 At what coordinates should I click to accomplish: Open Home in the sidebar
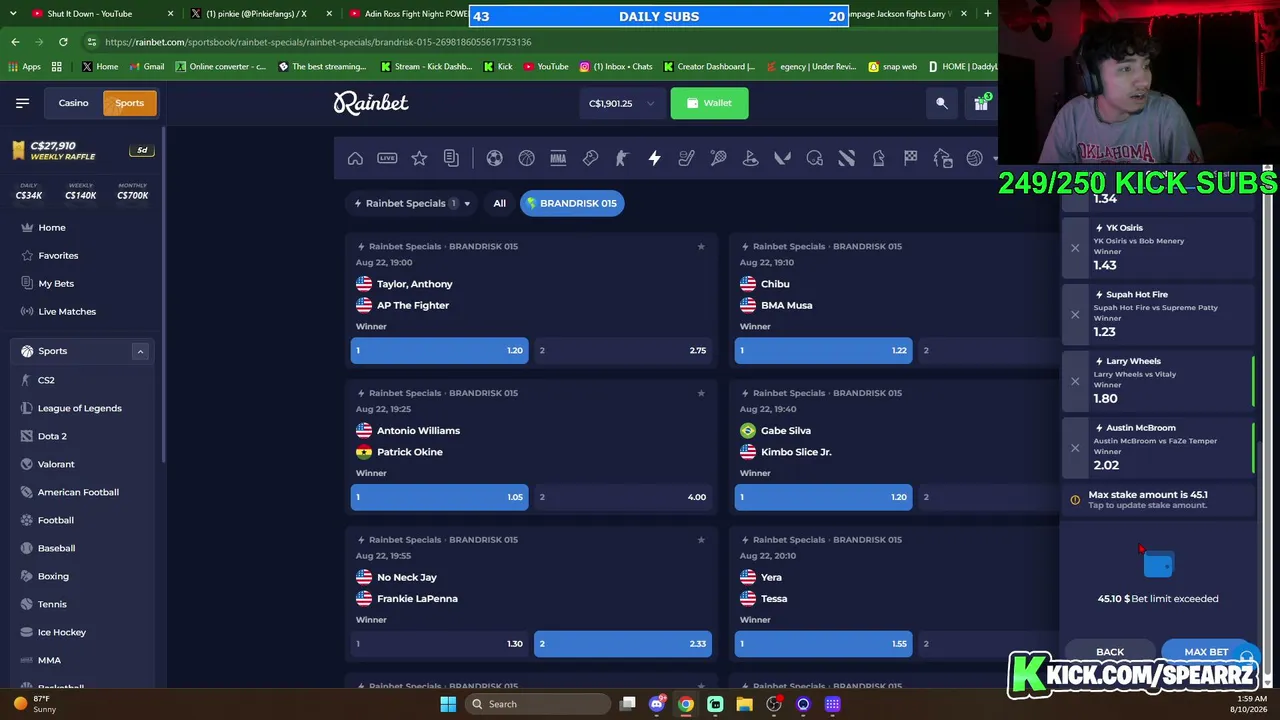[83, 227]
